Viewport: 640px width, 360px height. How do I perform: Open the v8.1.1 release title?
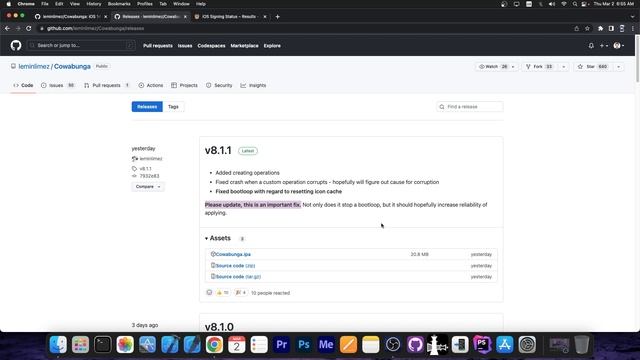click(218, 151)
